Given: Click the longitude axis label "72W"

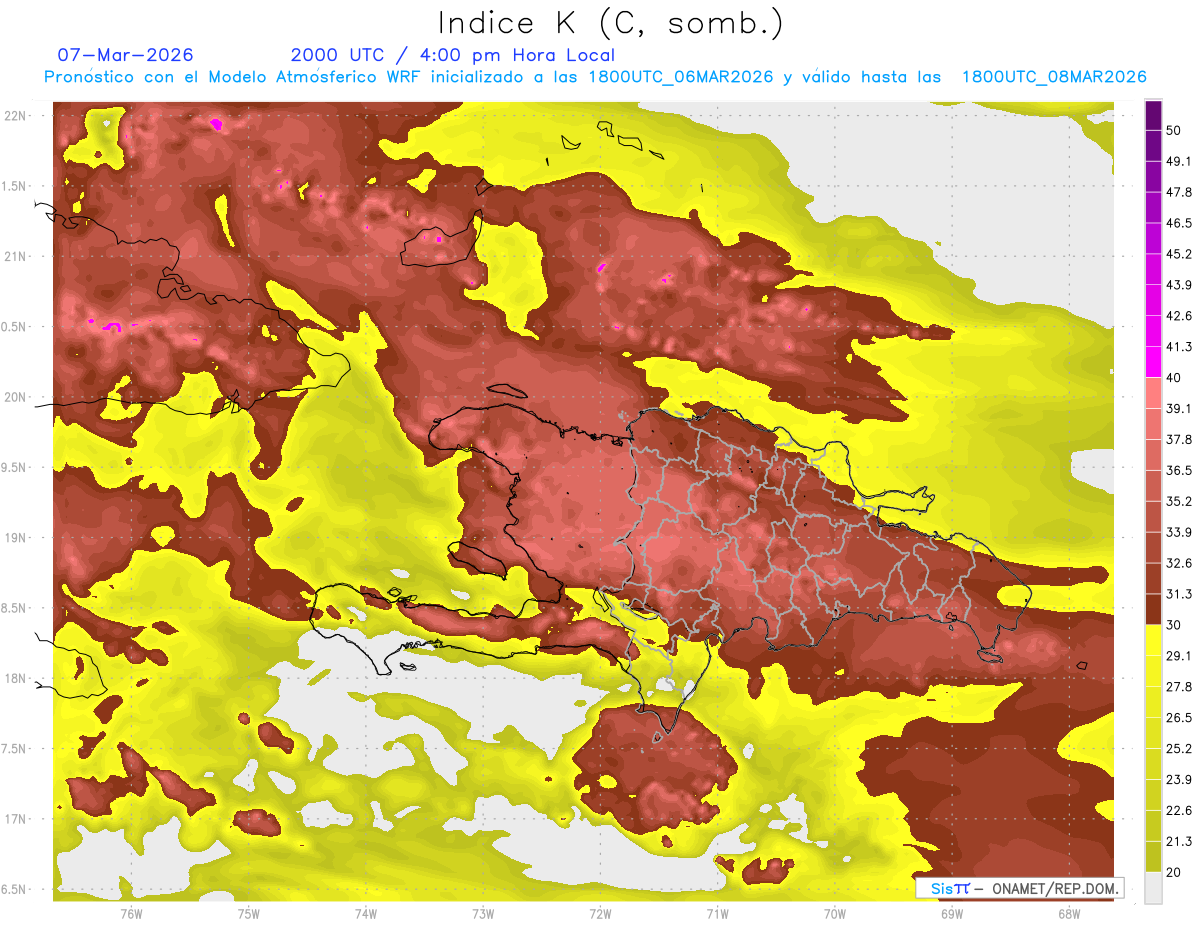Looking at the screenshot, I should pyautogui.click(x=600, y=914).
